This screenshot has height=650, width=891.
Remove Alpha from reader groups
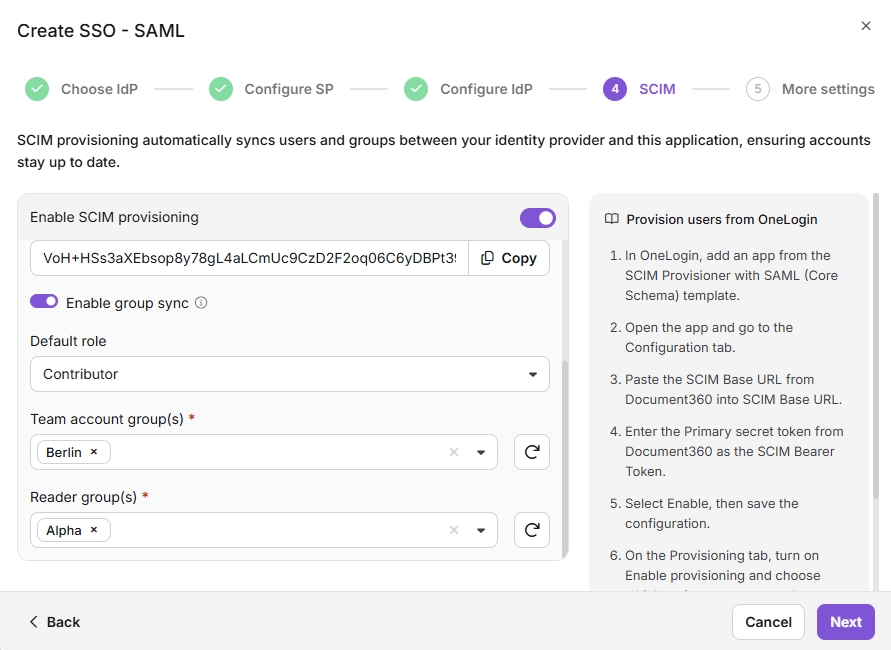[94, 530]
